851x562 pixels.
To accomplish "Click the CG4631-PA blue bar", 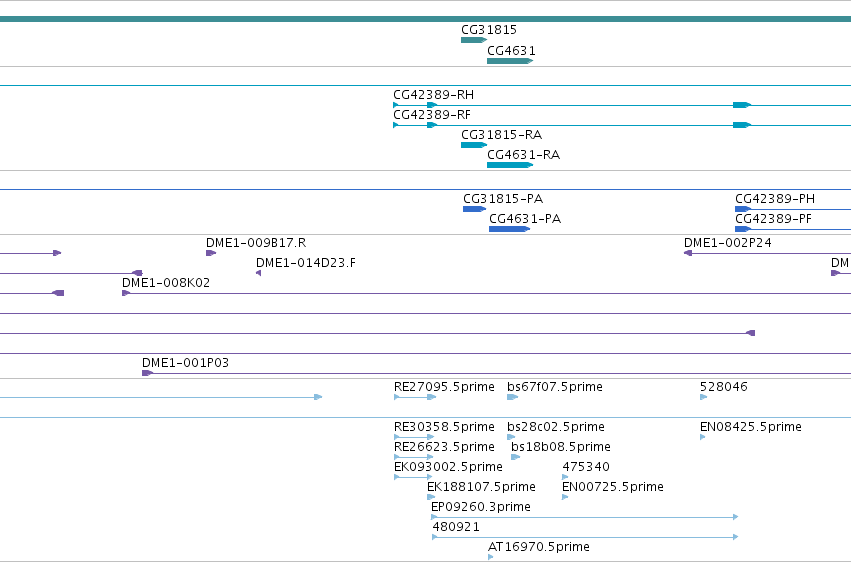I will coord(510,229).
